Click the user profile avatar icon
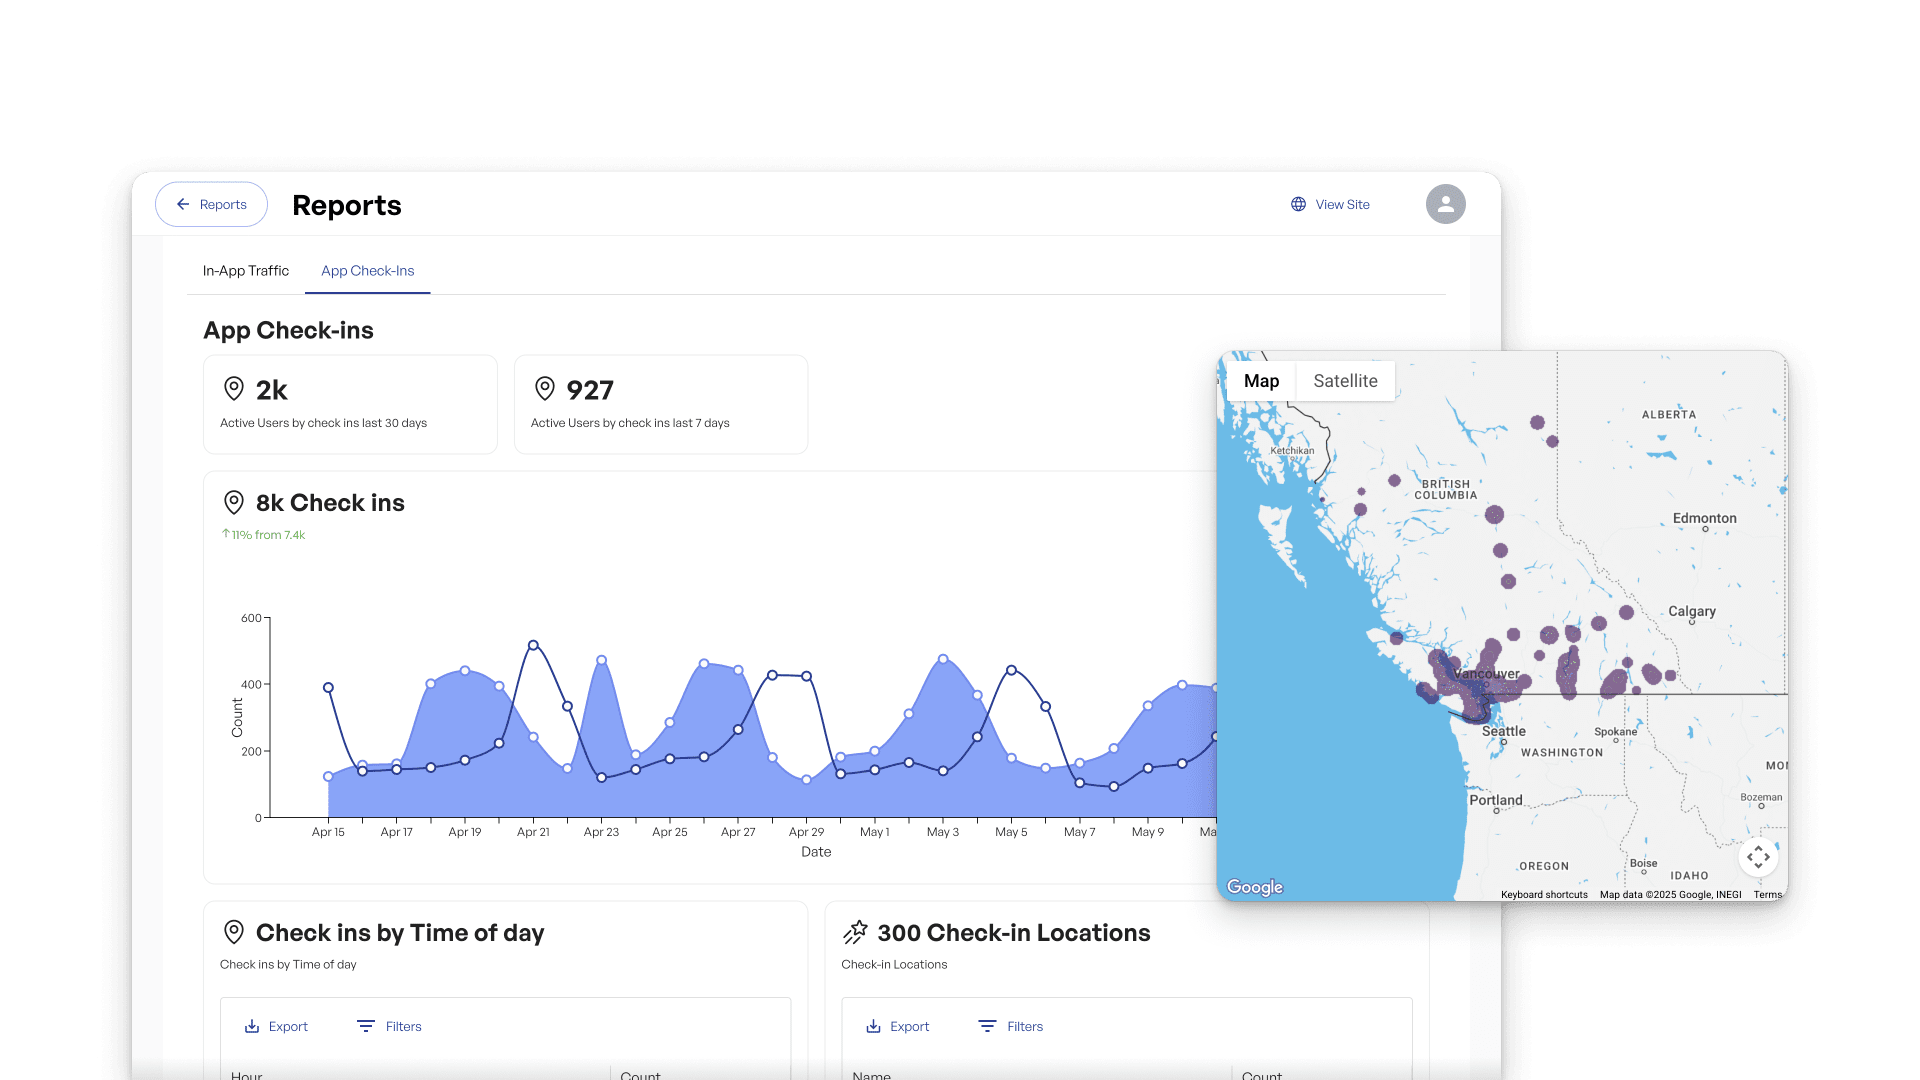This screenshot has width=1920, height=1080. point(1445,204)
